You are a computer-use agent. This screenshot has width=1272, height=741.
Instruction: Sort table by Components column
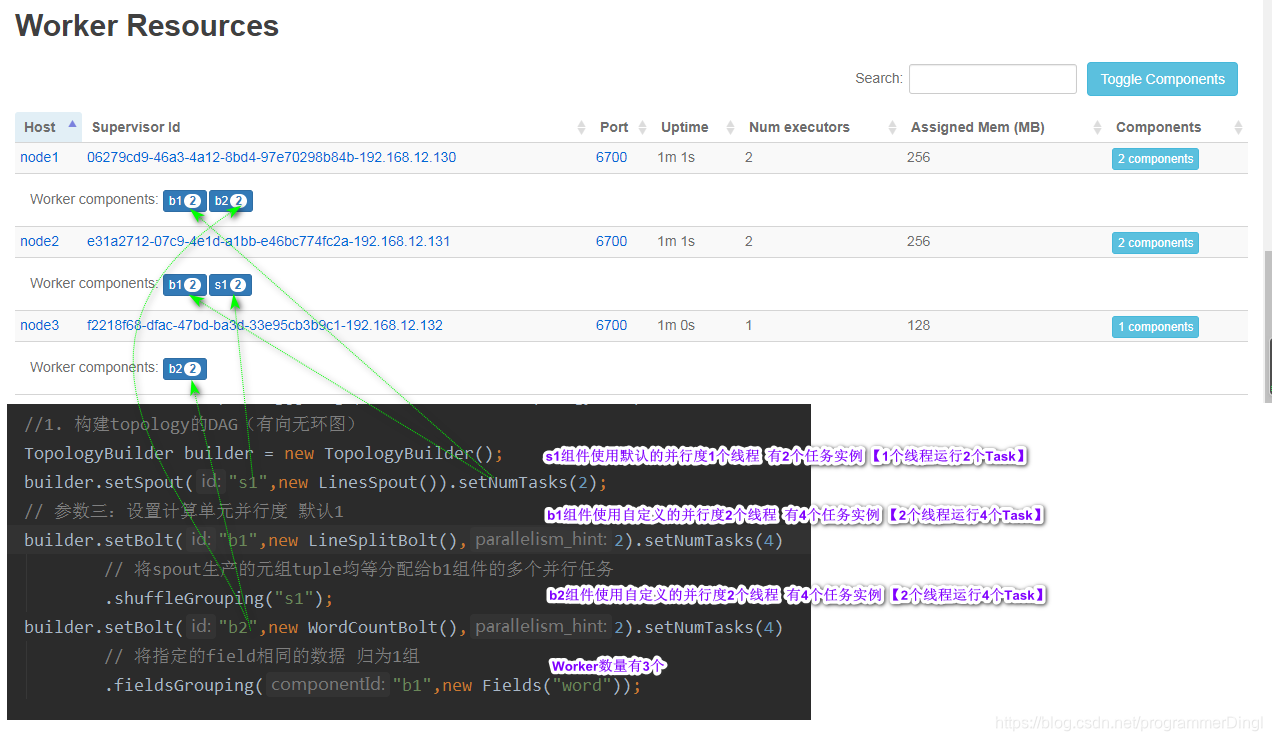tap(1177, 127)
